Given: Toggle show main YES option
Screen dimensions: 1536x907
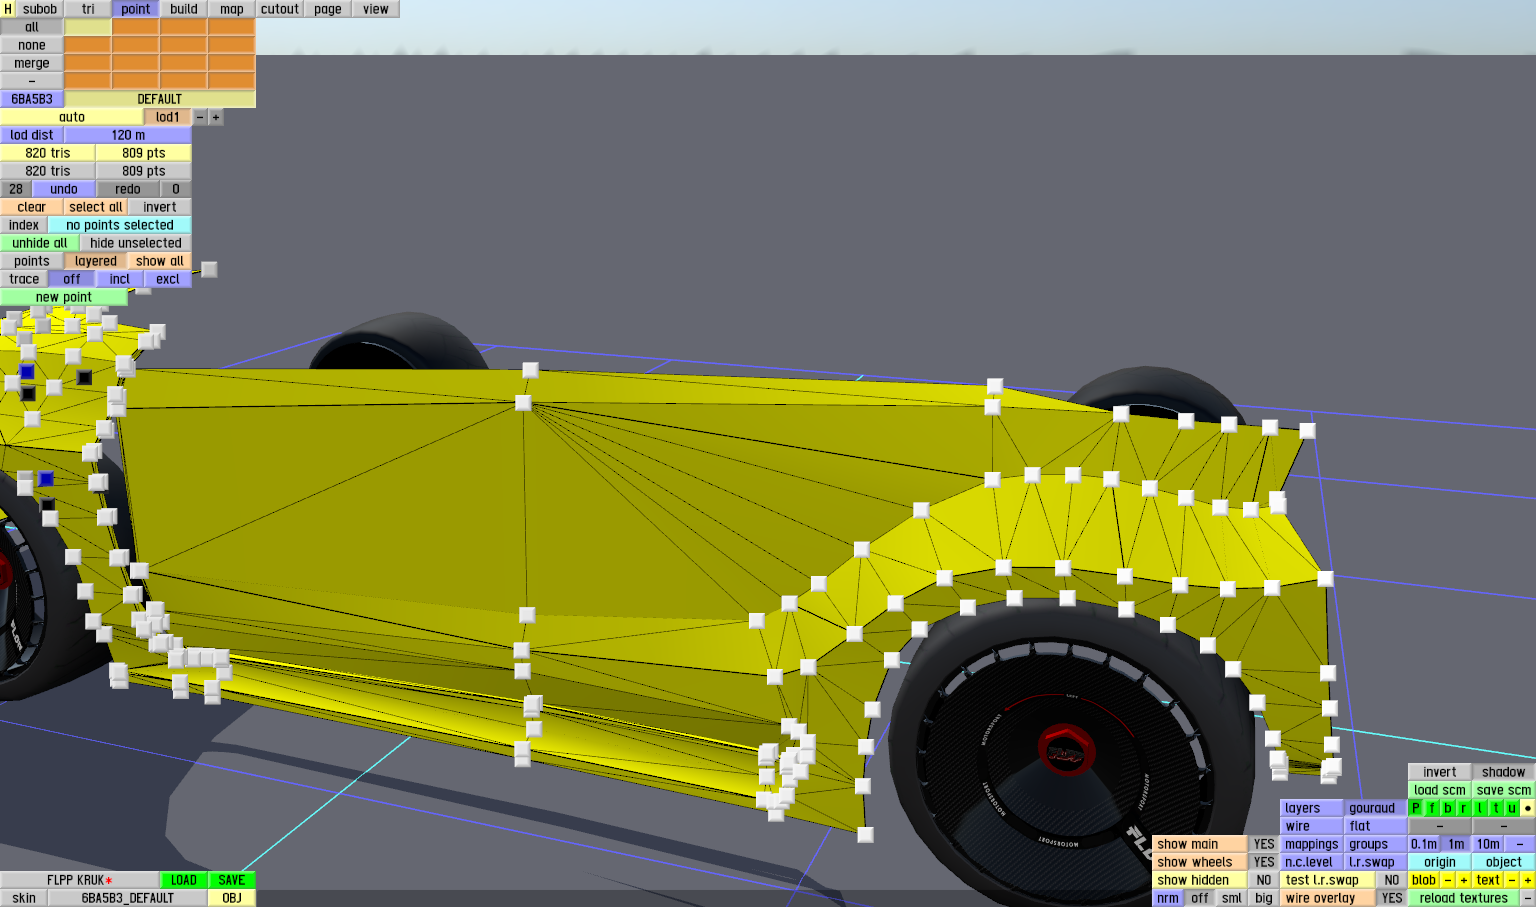Looking at the screenshot, I should [x=1264, y=844].
